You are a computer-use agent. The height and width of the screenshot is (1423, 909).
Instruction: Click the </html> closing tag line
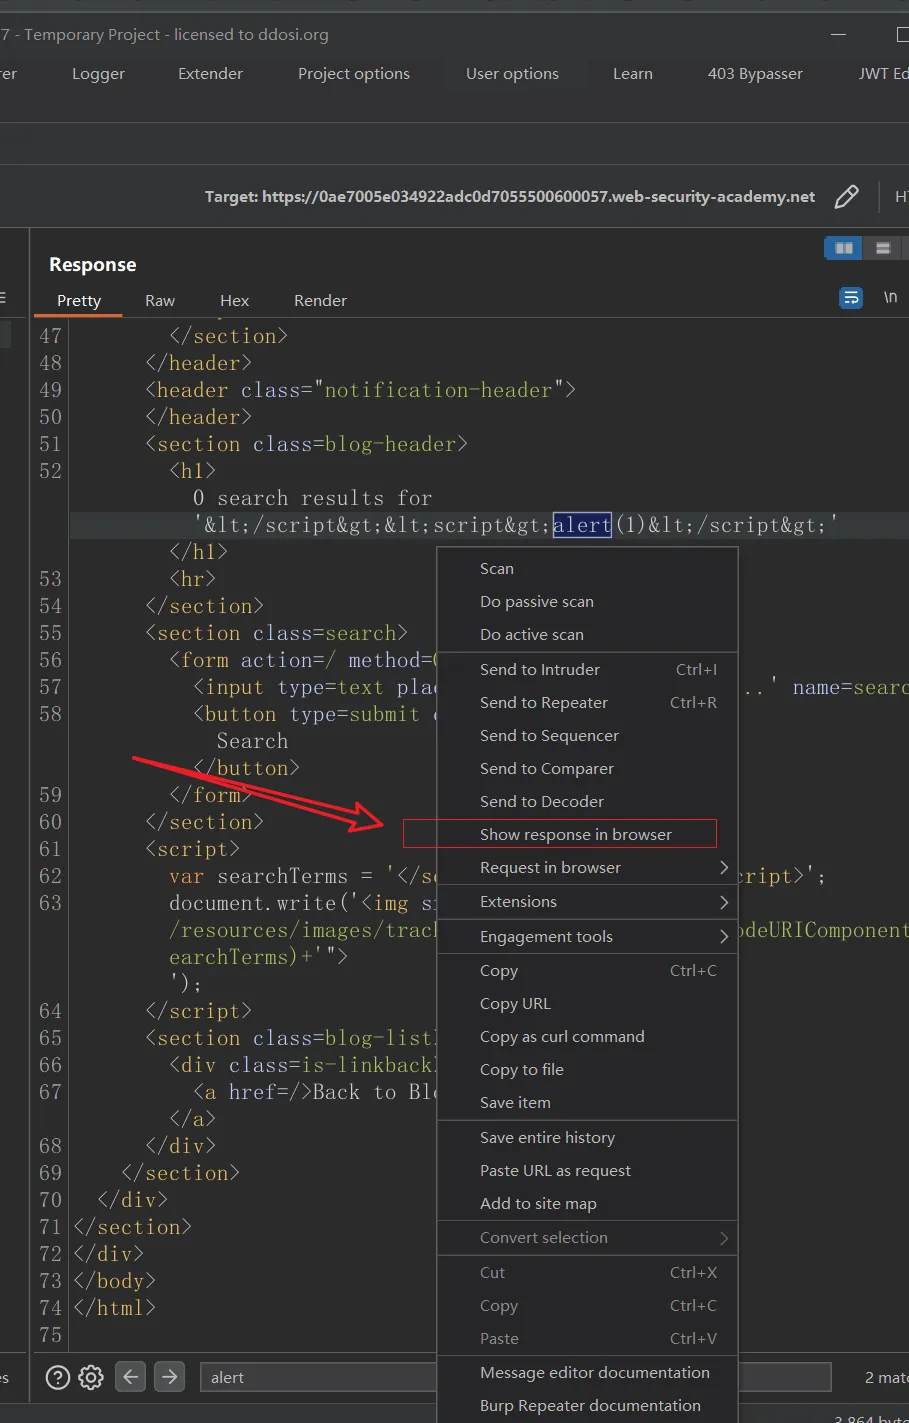[115, 1308]
